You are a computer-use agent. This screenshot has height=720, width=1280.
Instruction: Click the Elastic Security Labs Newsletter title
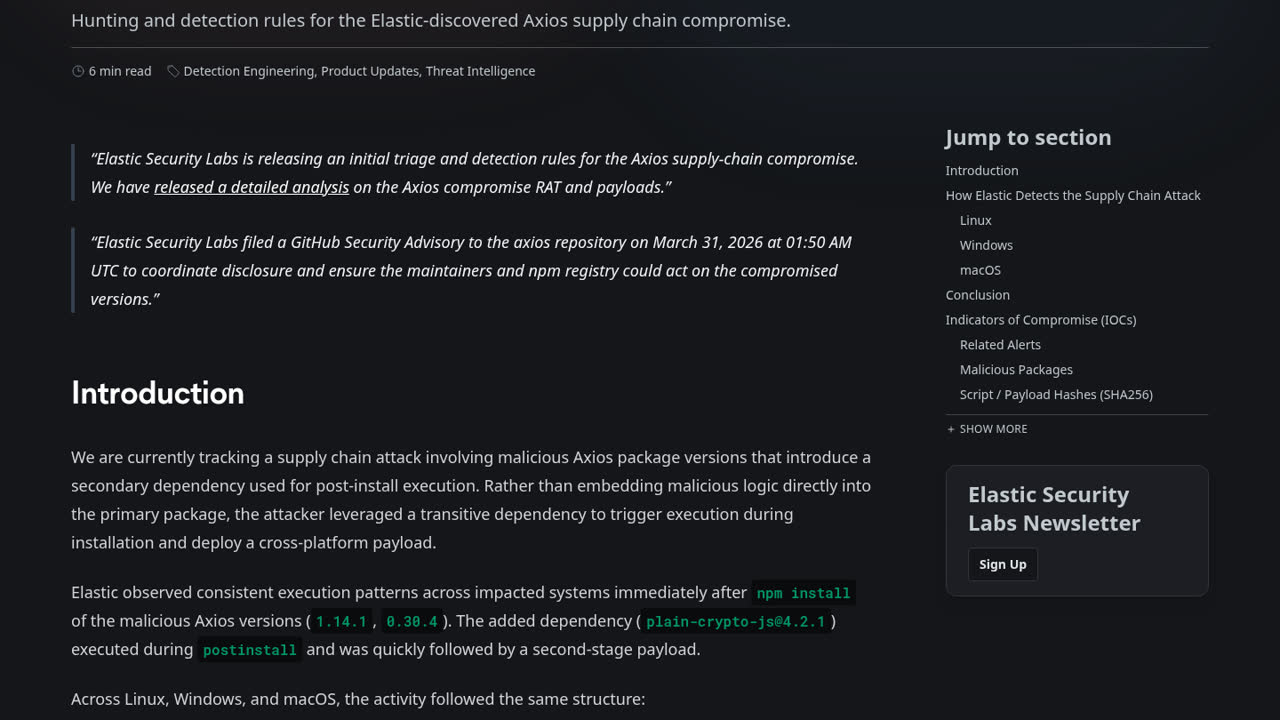pyautogui.click(x=1054, y=509)
